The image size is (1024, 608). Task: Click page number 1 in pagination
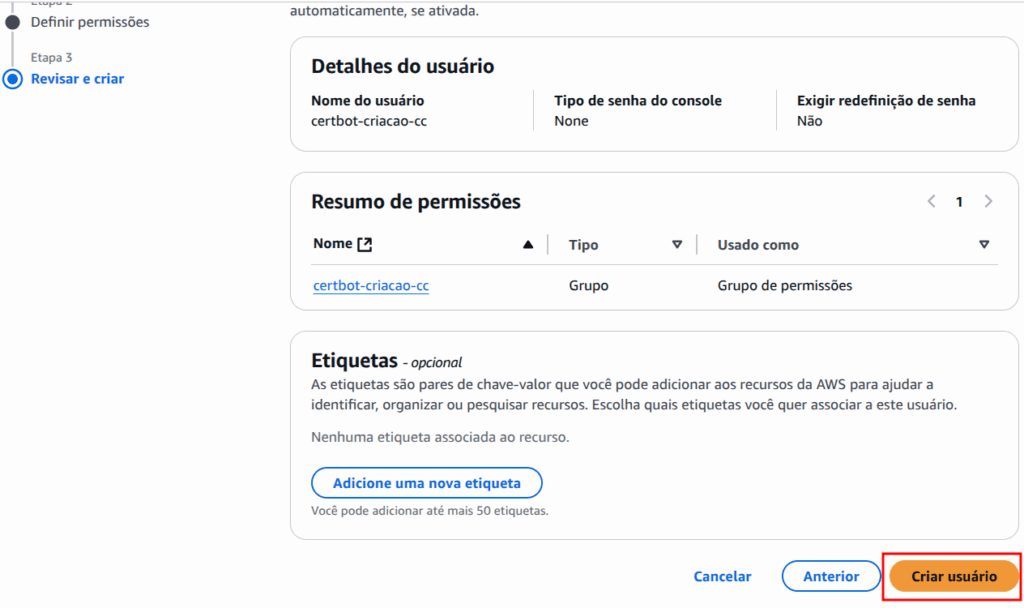[x=959, y=201]
